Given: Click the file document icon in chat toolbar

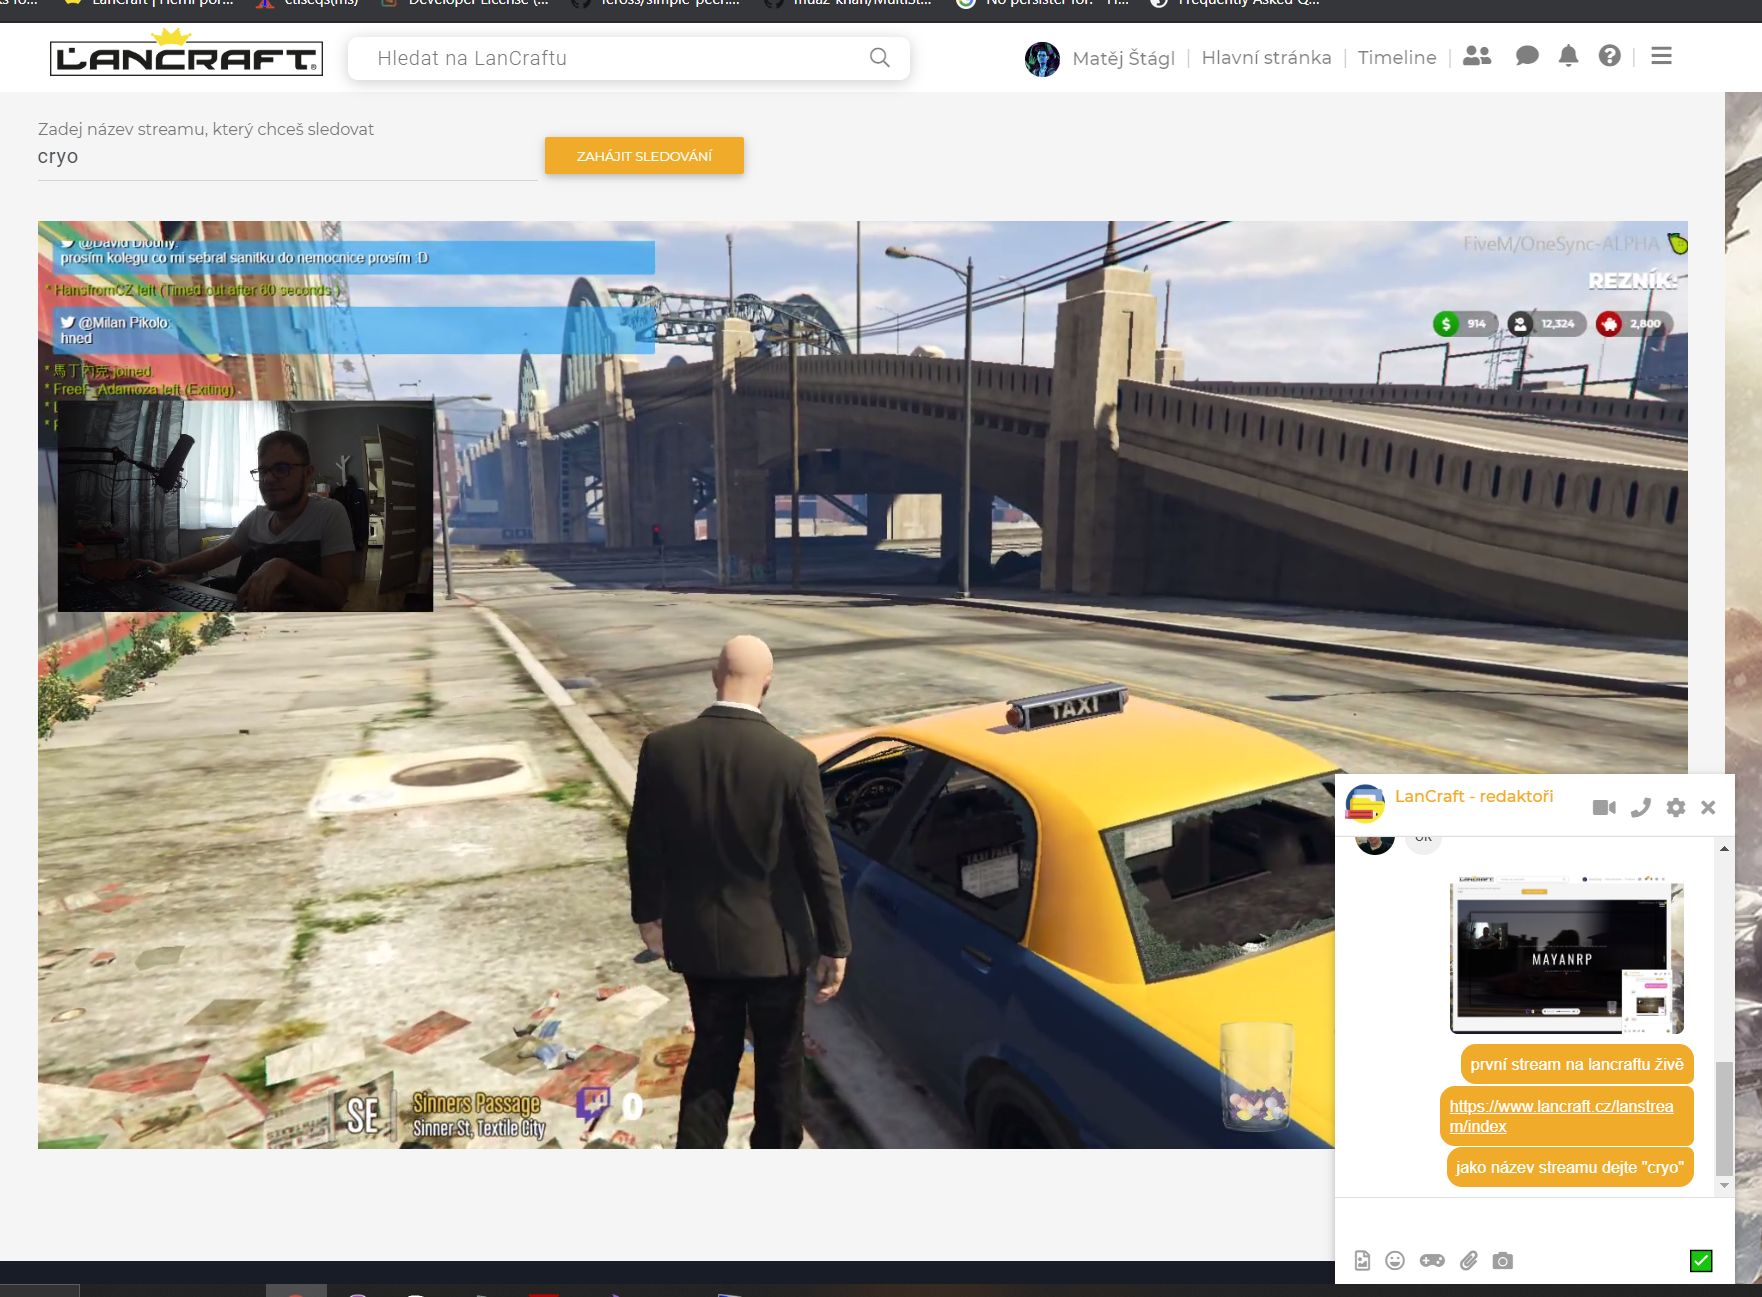Looking at the screenshot, I should (1362, 1260).
